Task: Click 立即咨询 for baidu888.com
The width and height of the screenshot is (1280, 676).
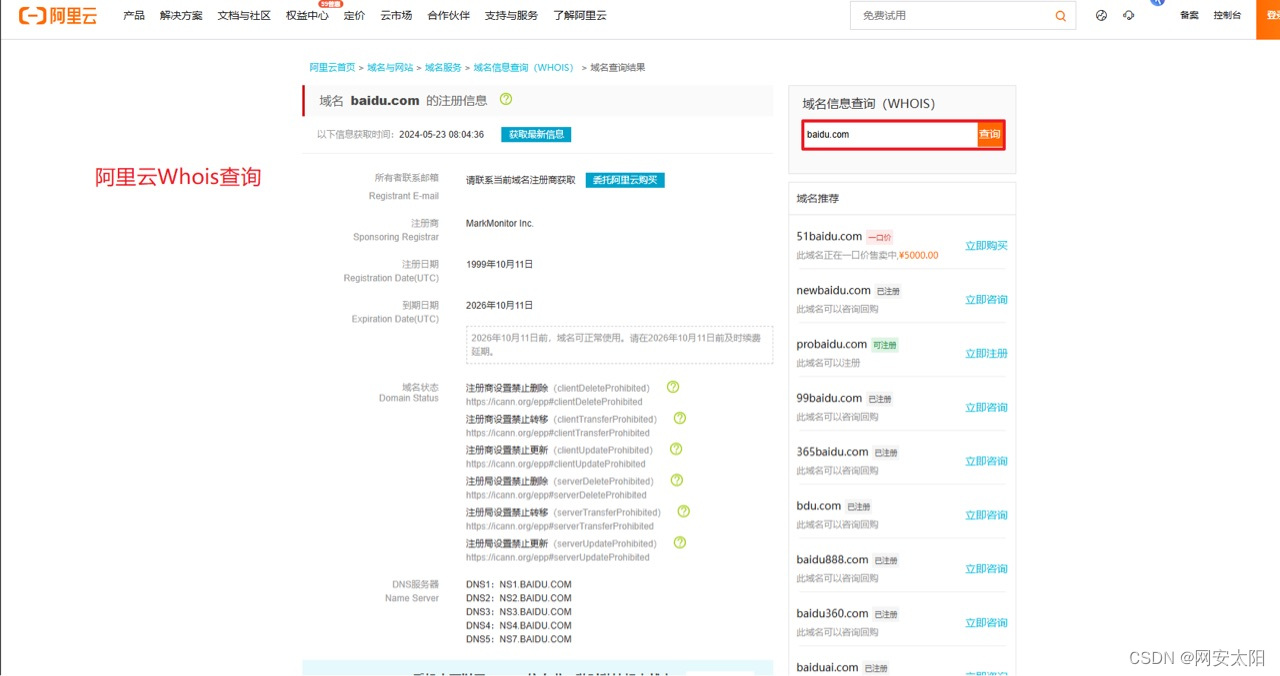Action: (986, 569)
